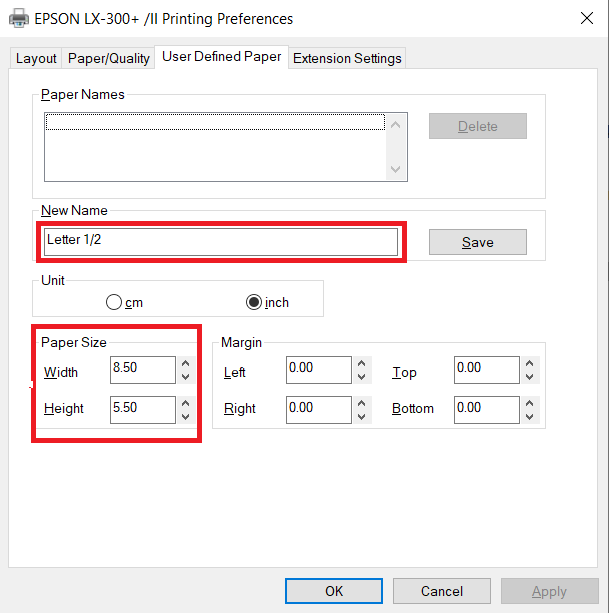
Task: Click the Save button for new paper name
Action: pos(478,242)
